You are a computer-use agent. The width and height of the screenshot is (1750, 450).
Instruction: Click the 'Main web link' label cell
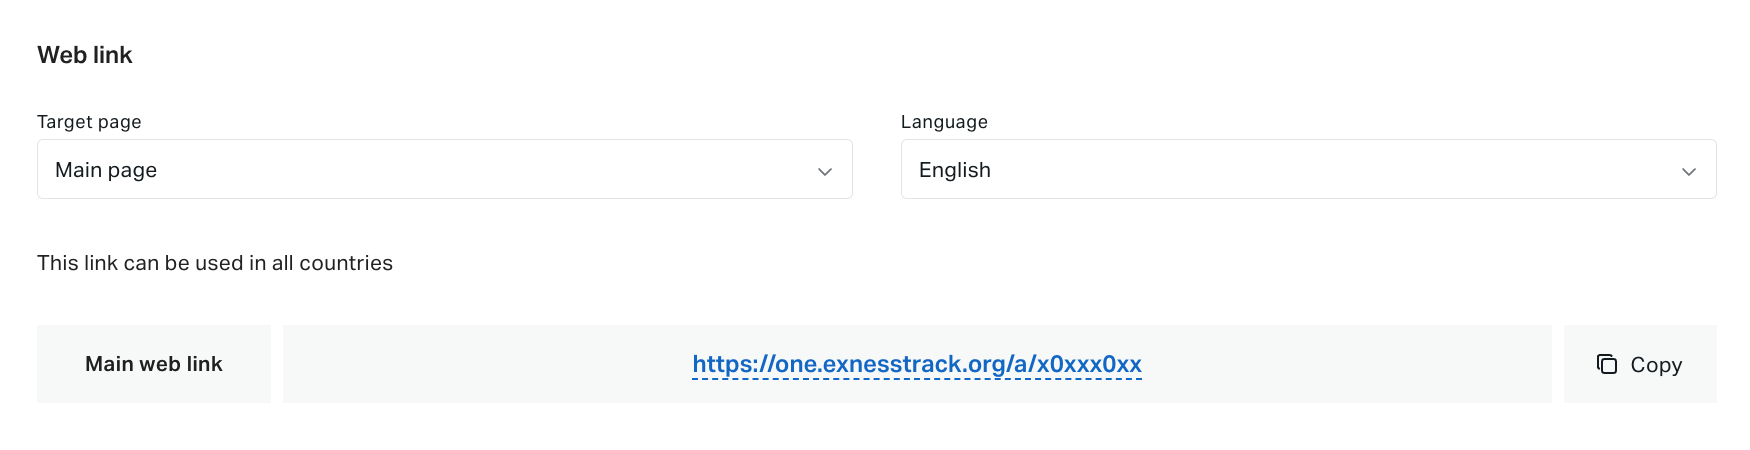tap(154, 364)
